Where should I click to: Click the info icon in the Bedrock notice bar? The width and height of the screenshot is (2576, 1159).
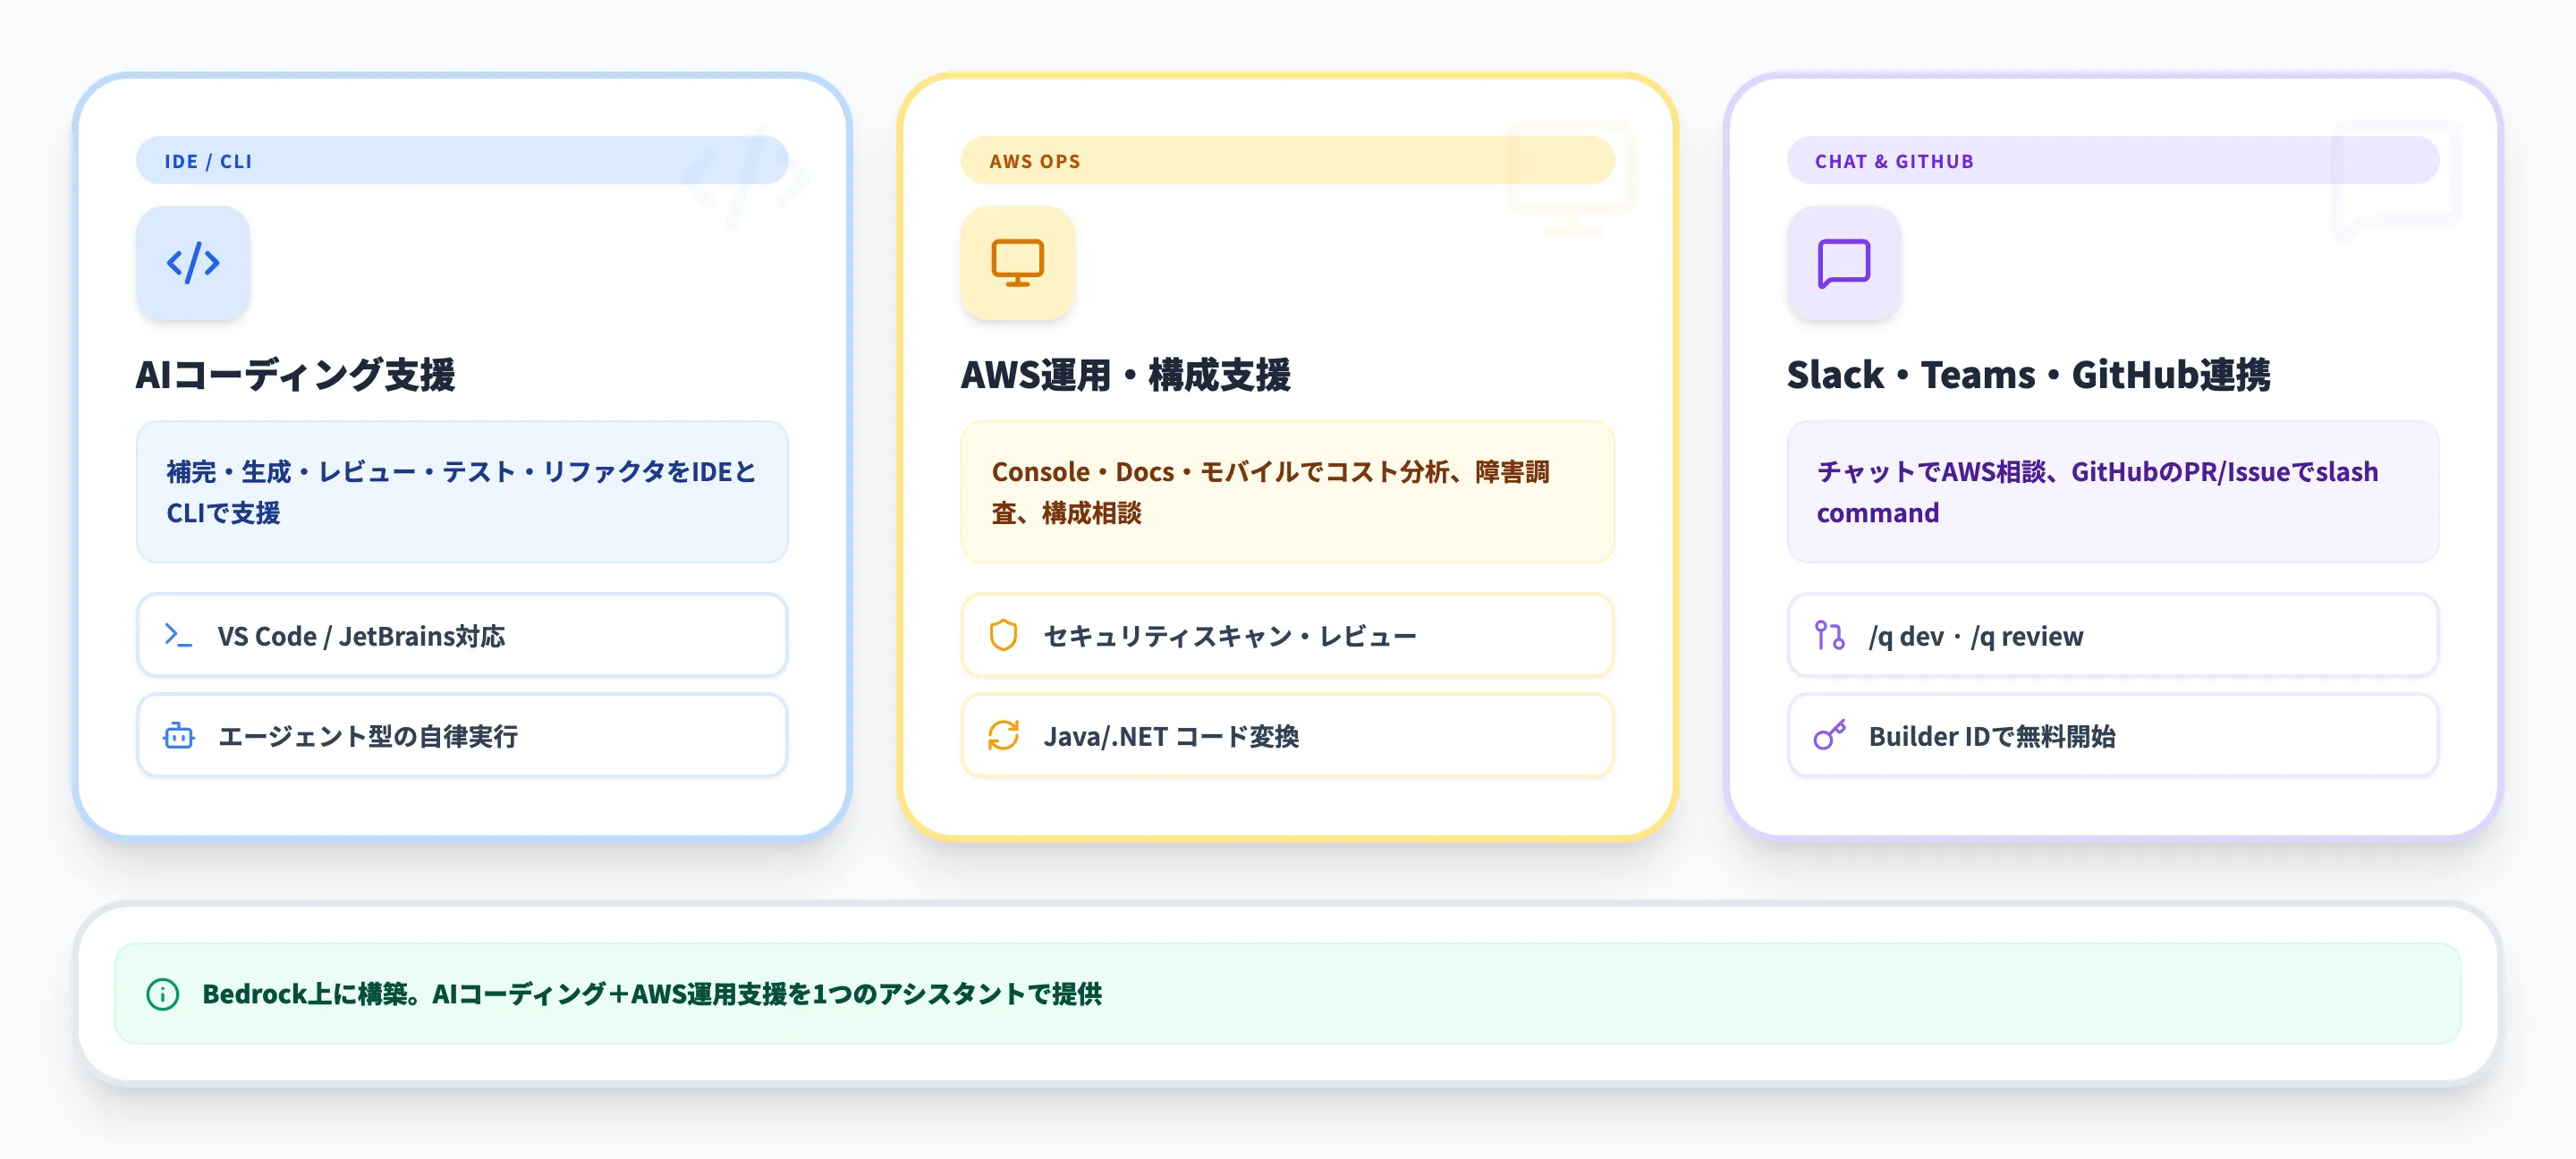(x=163, y=994)
